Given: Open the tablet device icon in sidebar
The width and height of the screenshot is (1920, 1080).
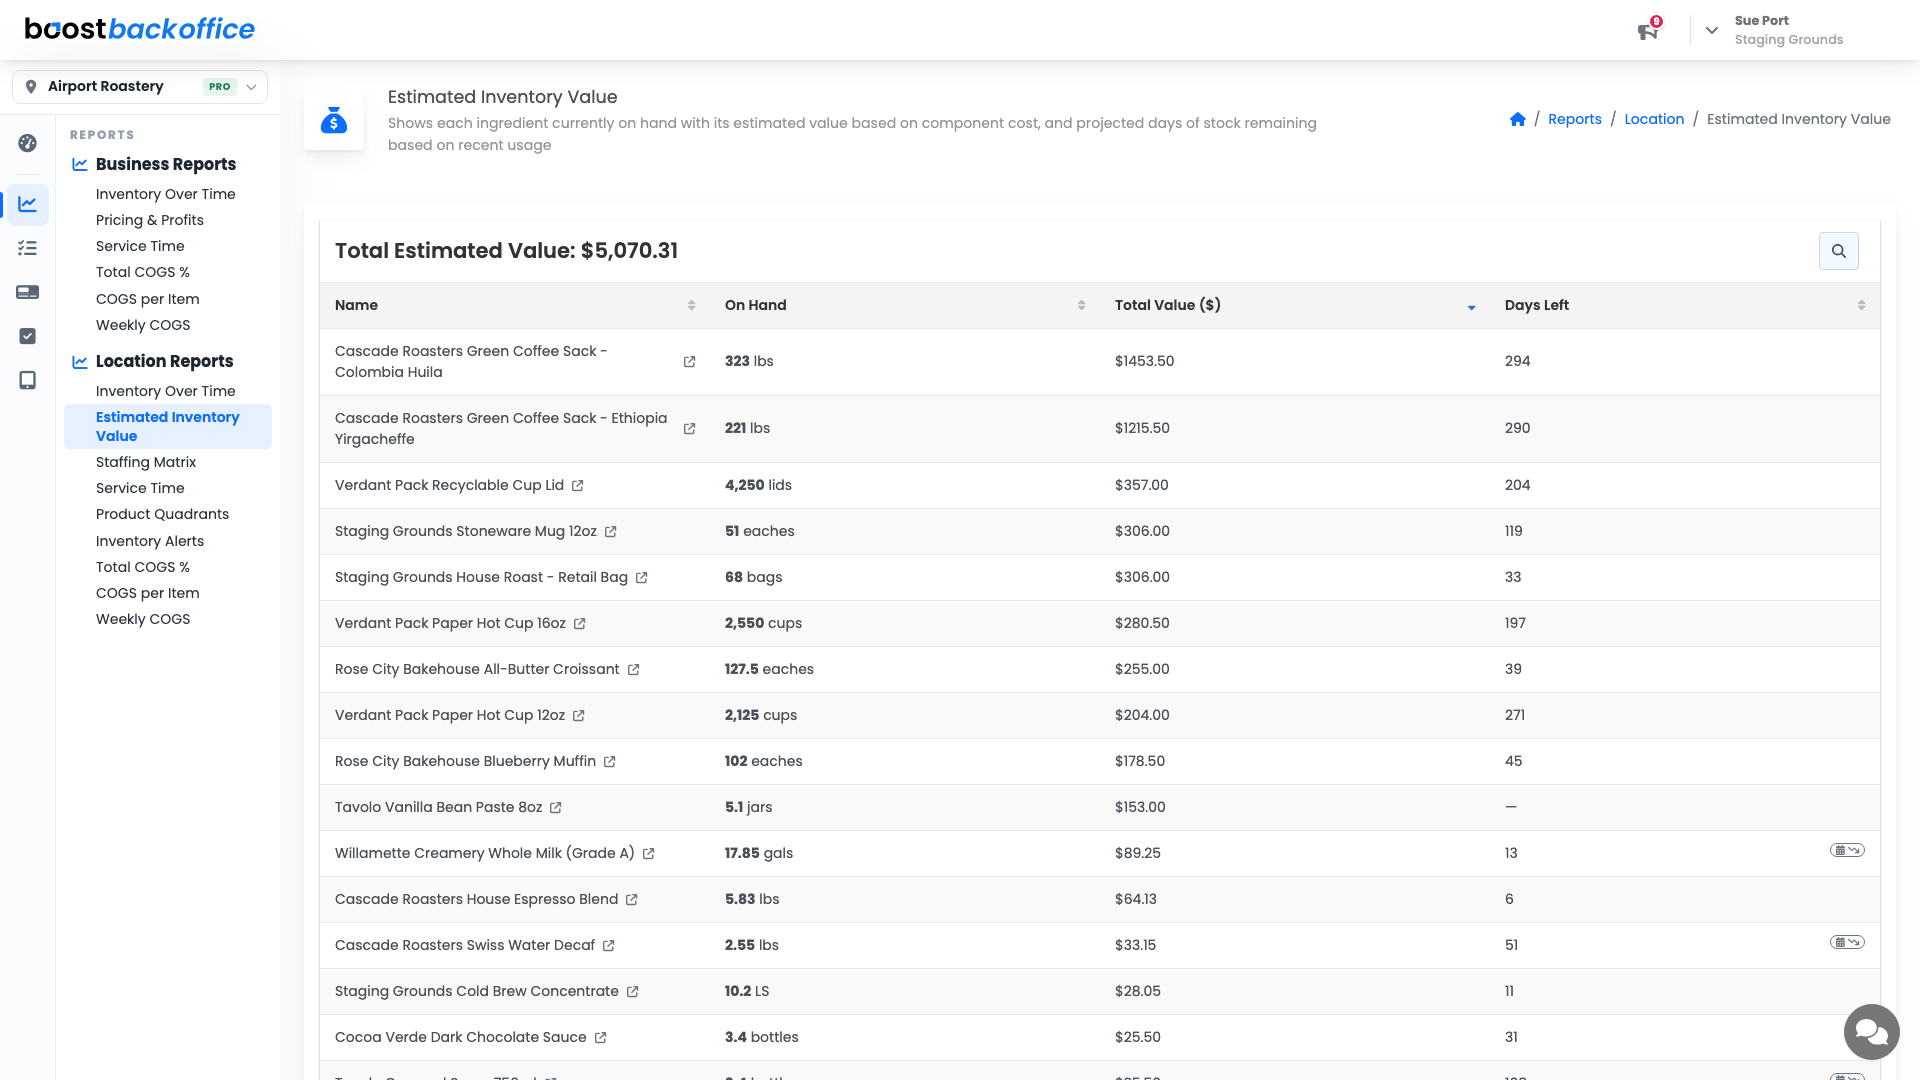Looking at the screenshot, I should click(28, 380).
